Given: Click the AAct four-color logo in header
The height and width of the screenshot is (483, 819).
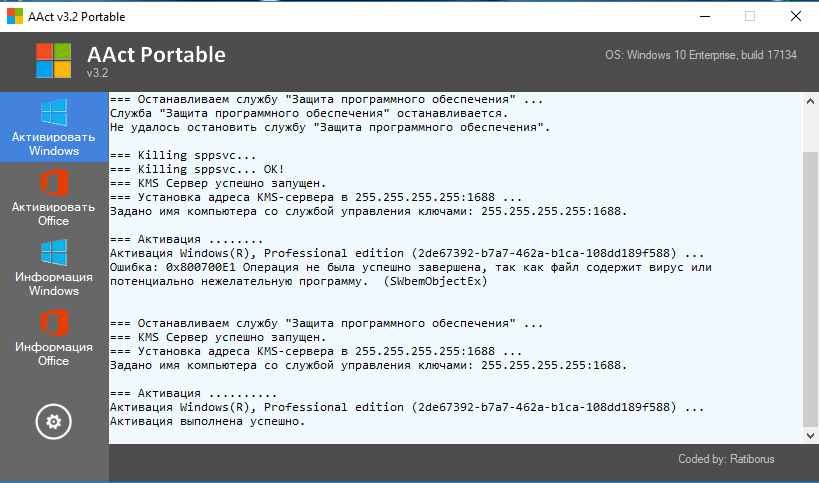Looking at the screenshot, I should click(56, 60).
